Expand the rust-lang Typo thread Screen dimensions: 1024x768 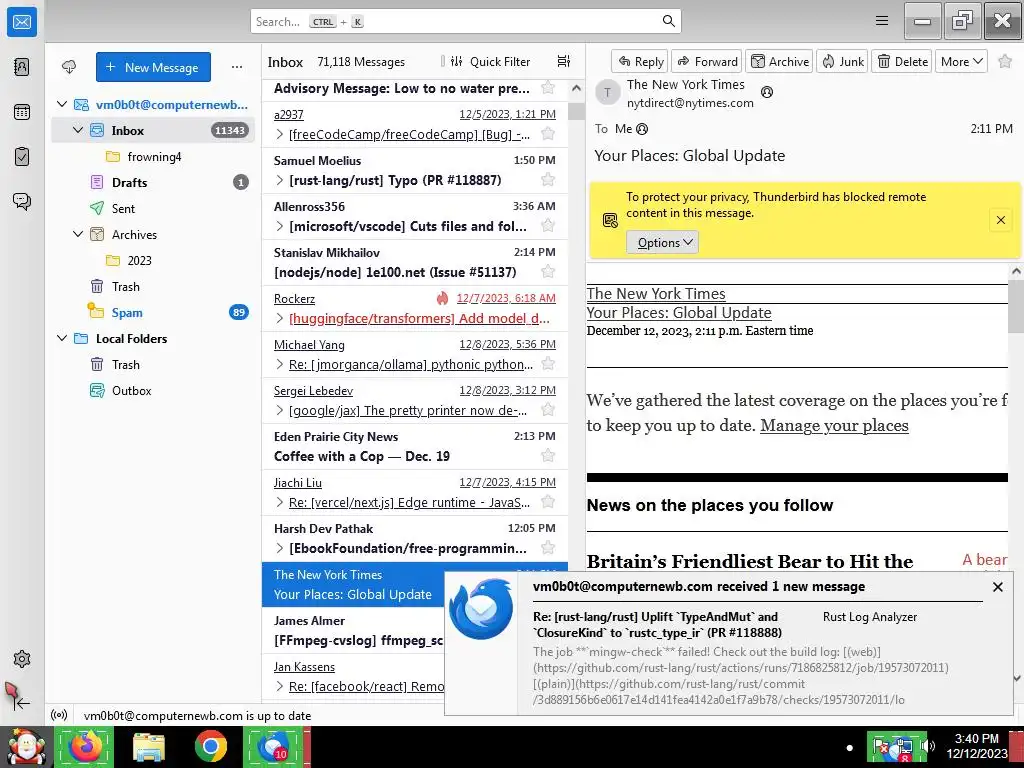[280, 180]
